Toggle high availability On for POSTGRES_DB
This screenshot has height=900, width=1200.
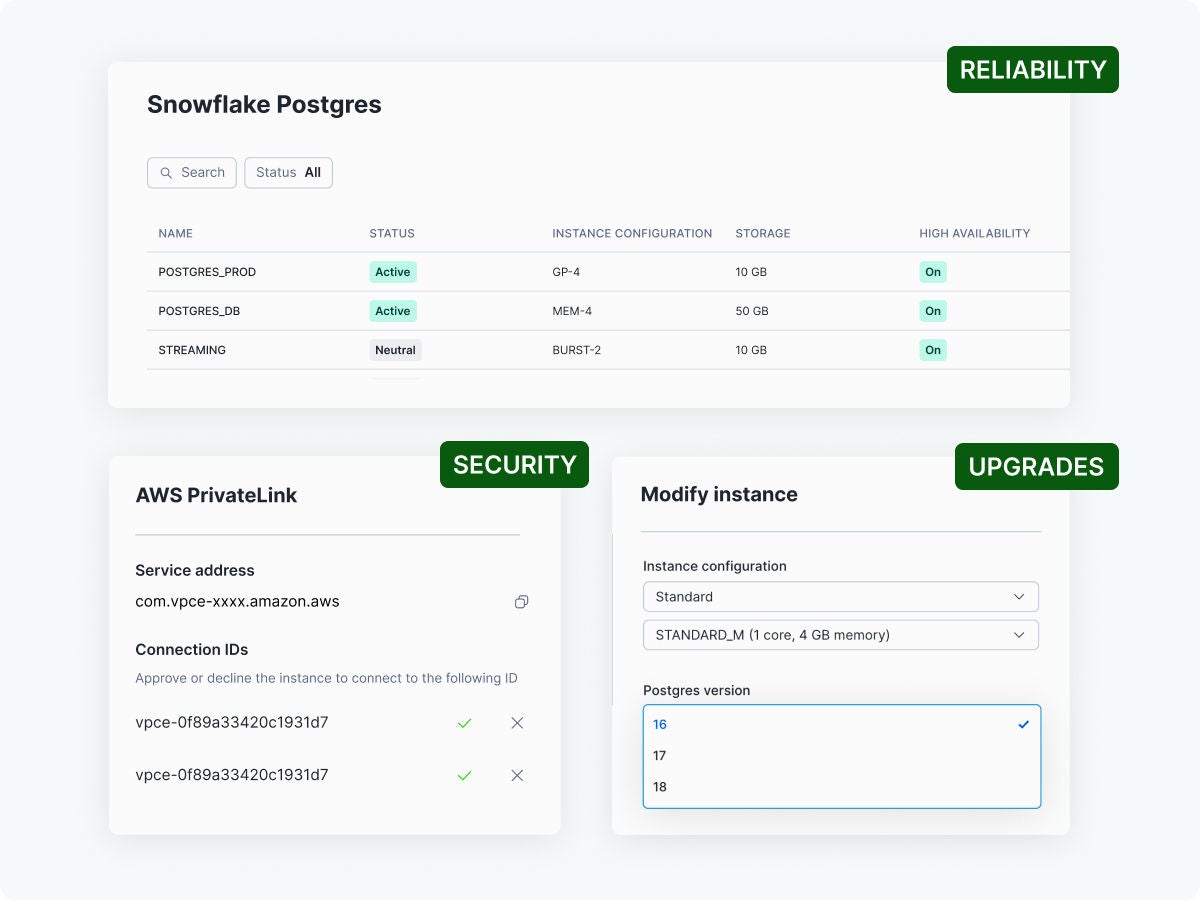932,311
